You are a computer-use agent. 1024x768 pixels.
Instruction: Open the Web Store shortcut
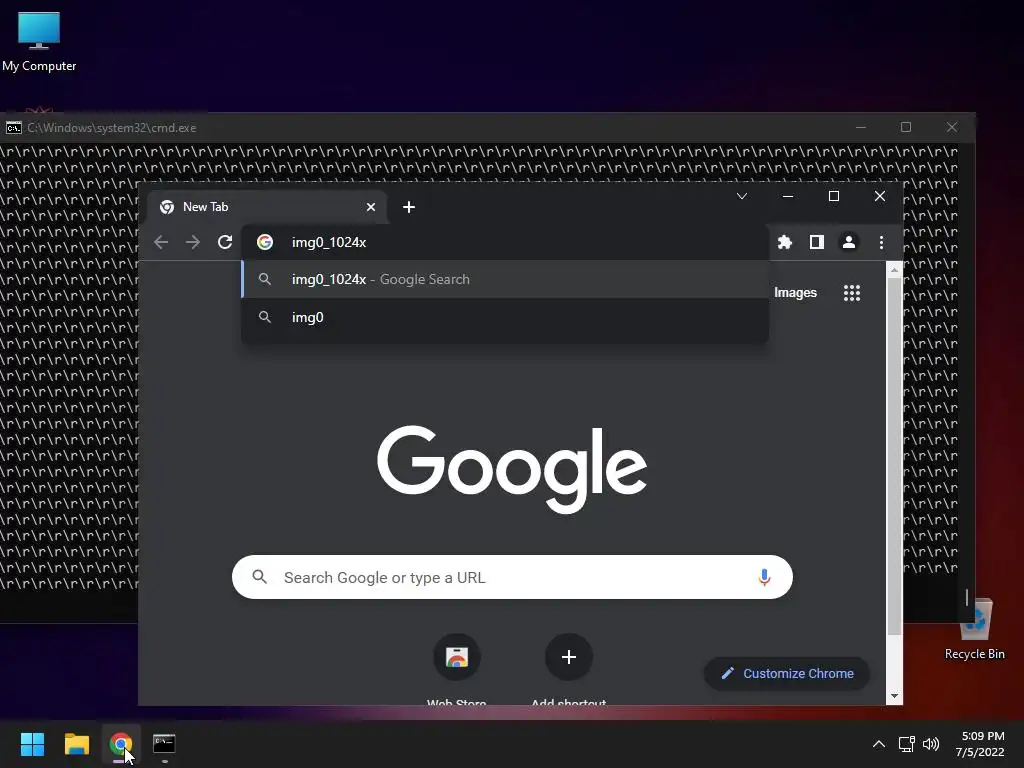[457, 657]
